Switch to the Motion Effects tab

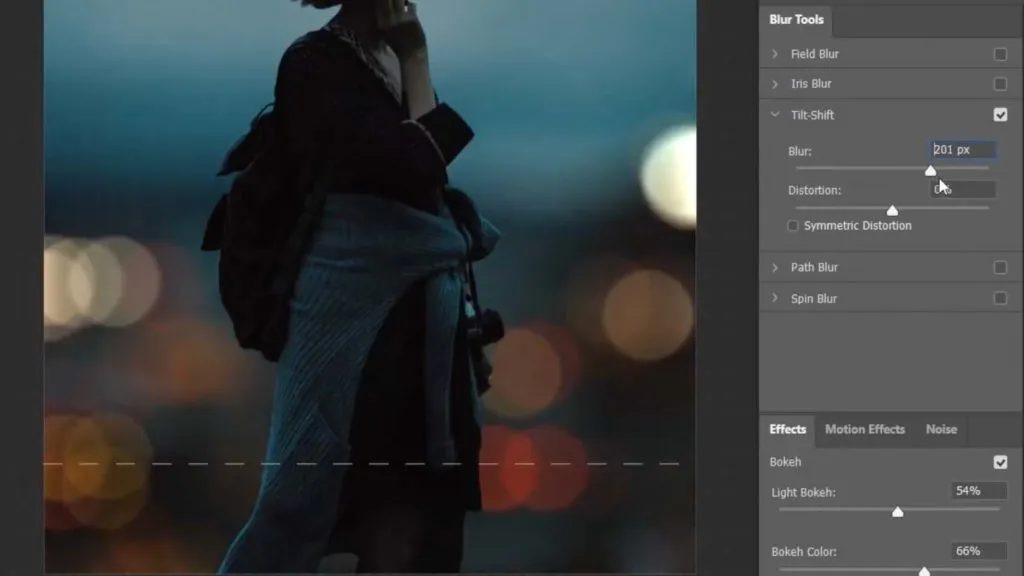(864, 429)
